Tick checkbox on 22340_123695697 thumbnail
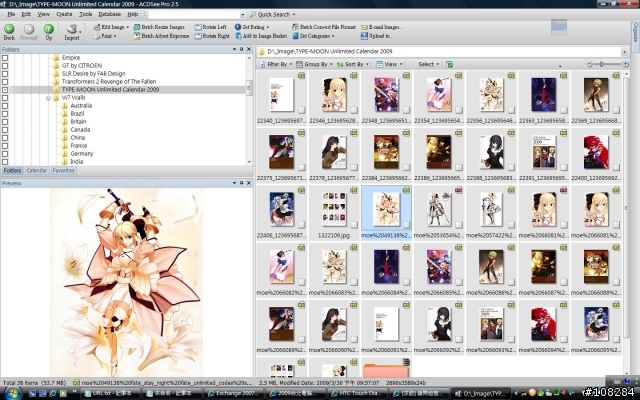 point(301,110)
